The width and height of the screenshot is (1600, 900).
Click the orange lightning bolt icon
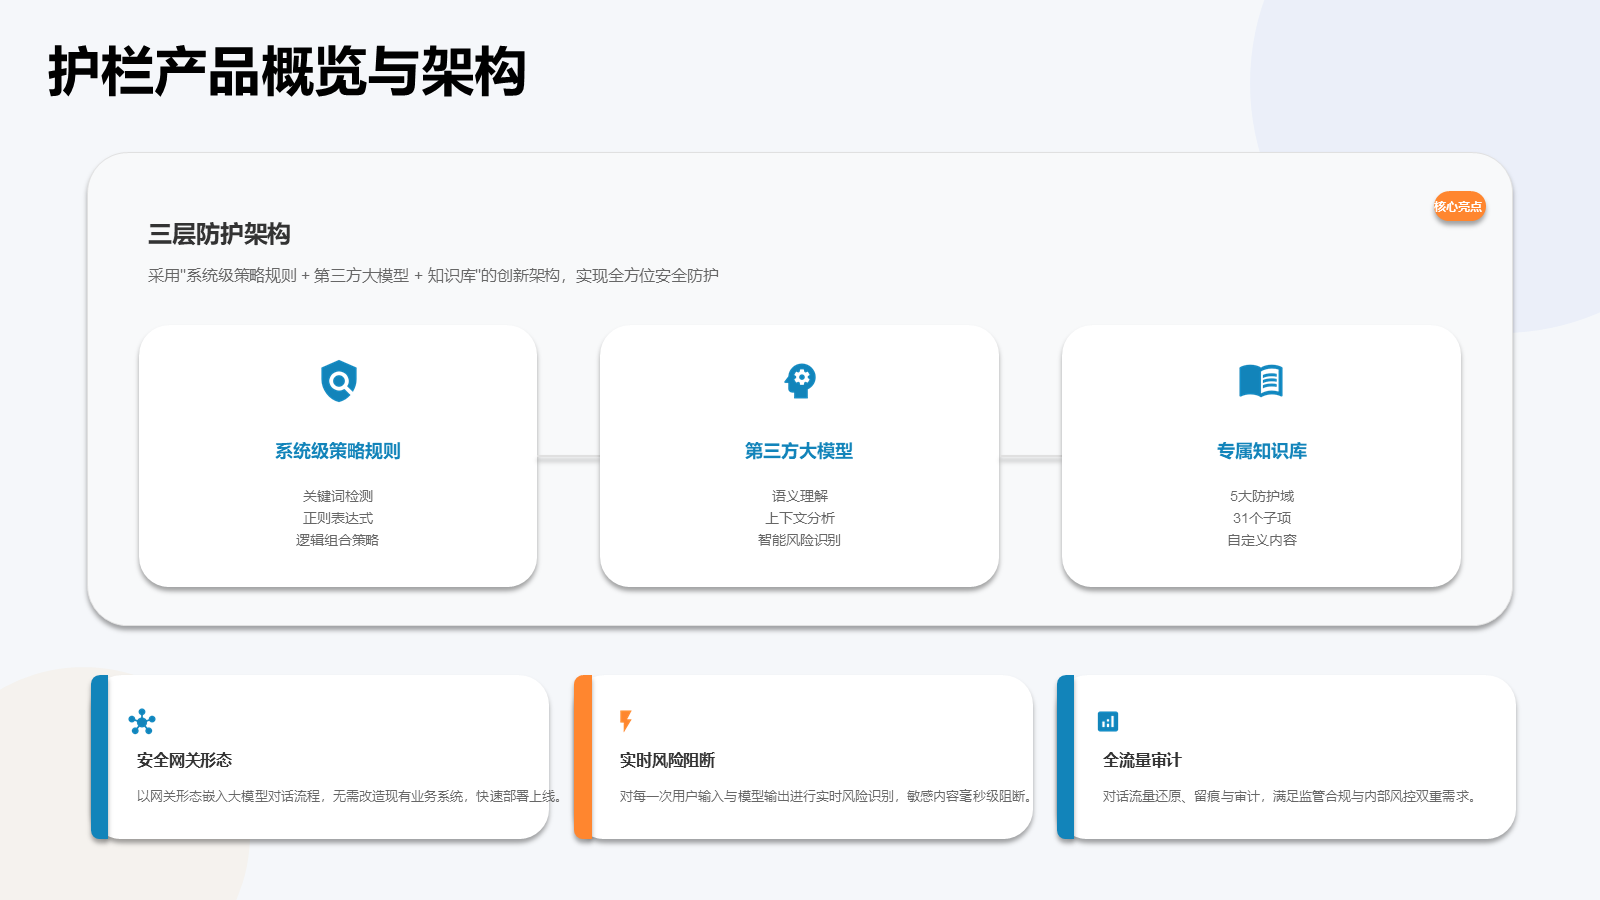626,721
